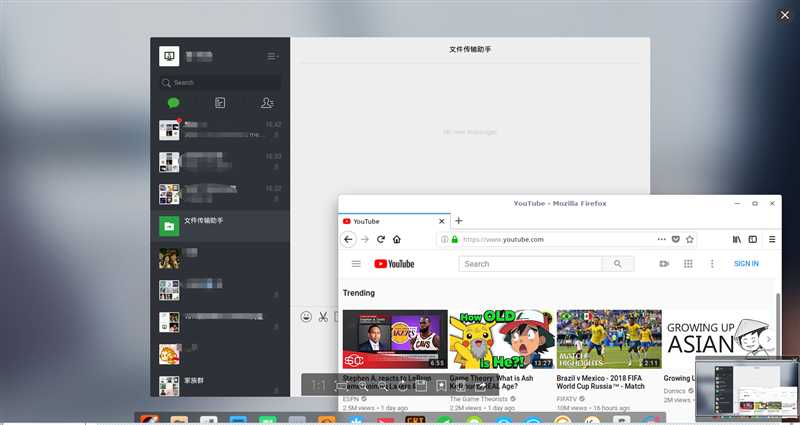Close the YouTube tab in Firefox

[x=442, y=221]
